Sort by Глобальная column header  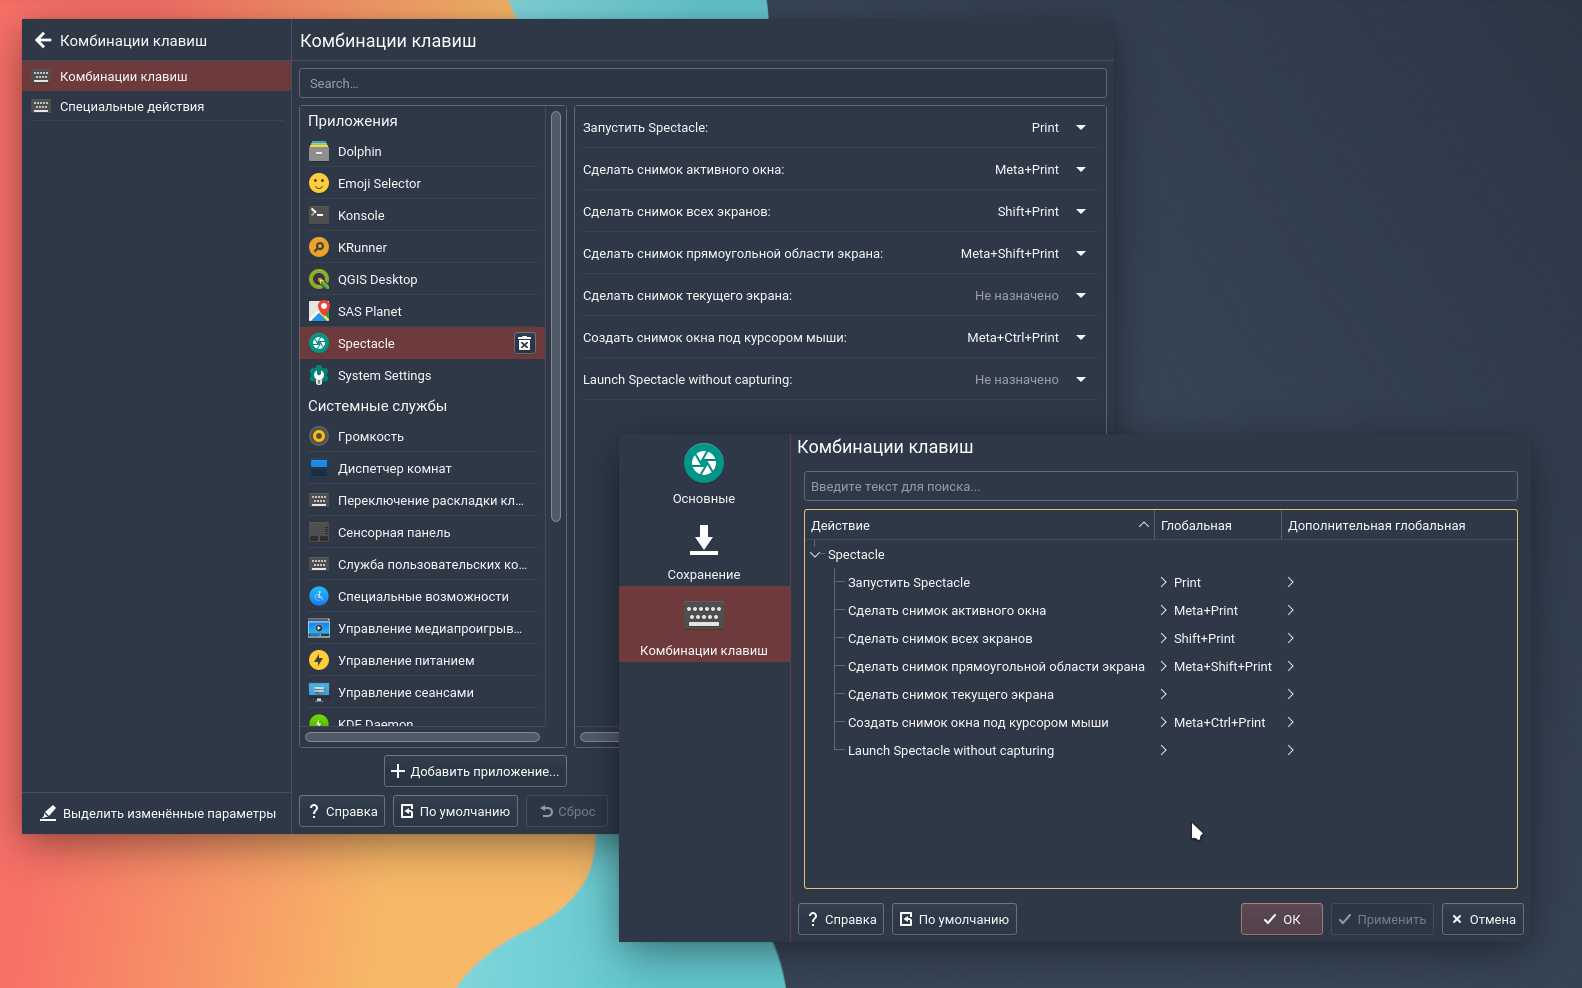pos(1218,525)
